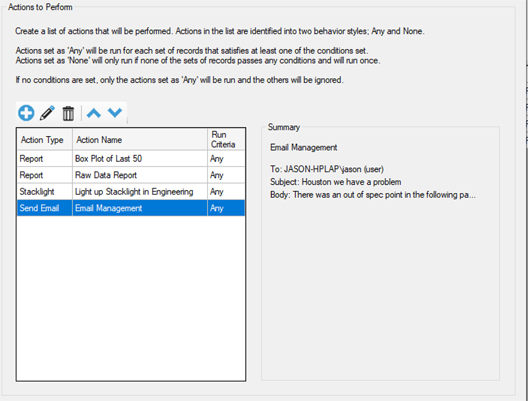
Task: Click the Stacklight action type cell
Action: 44,192
